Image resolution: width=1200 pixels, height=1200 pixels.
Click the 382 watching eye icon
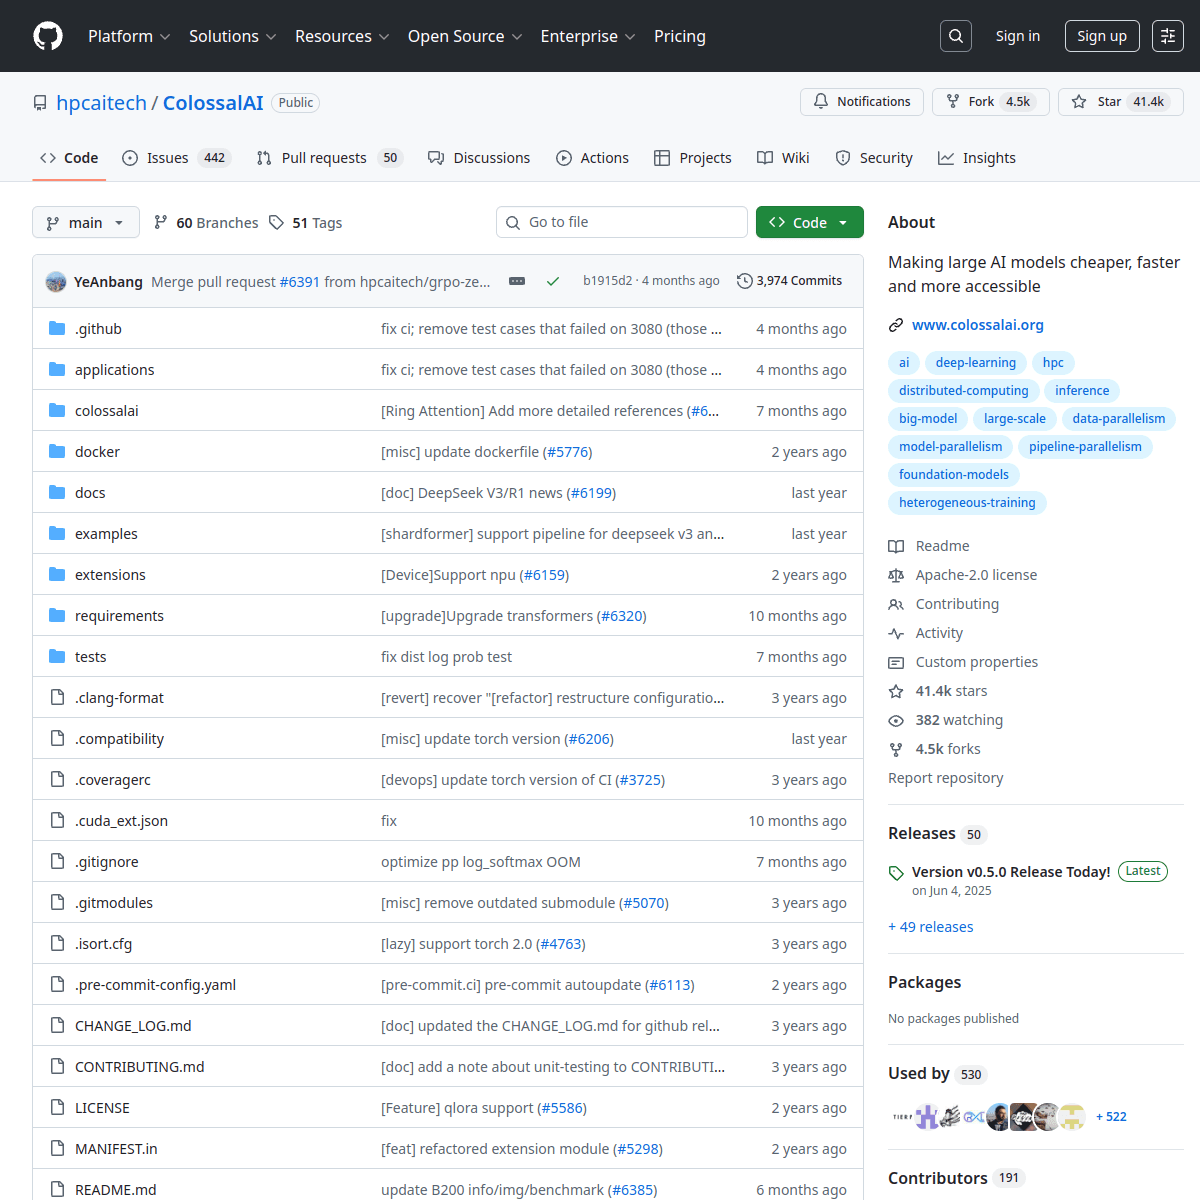[x=896, y=720]
